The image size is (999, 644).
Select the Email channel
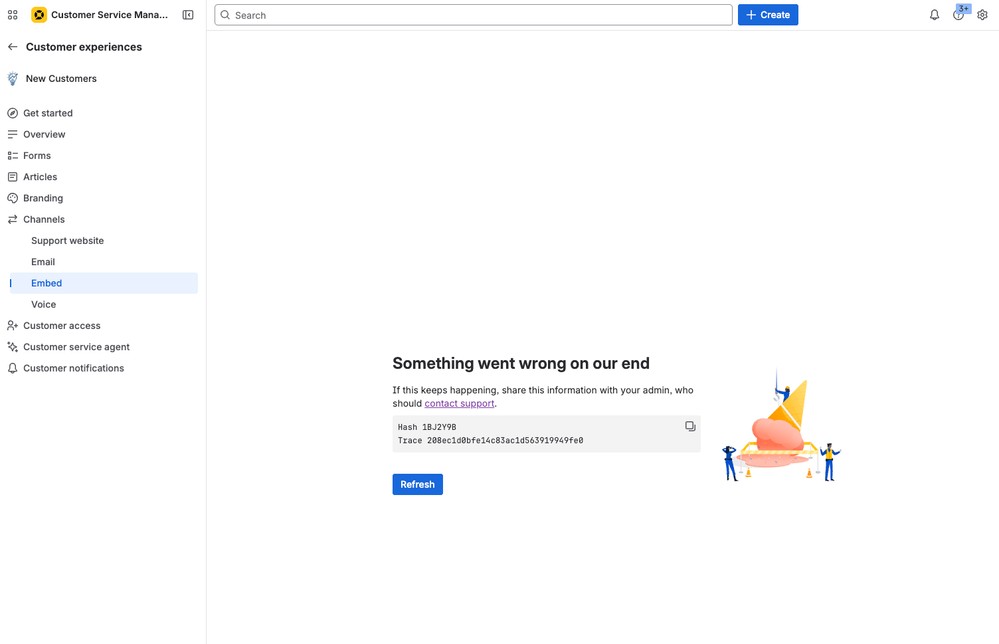coord(43,261)
